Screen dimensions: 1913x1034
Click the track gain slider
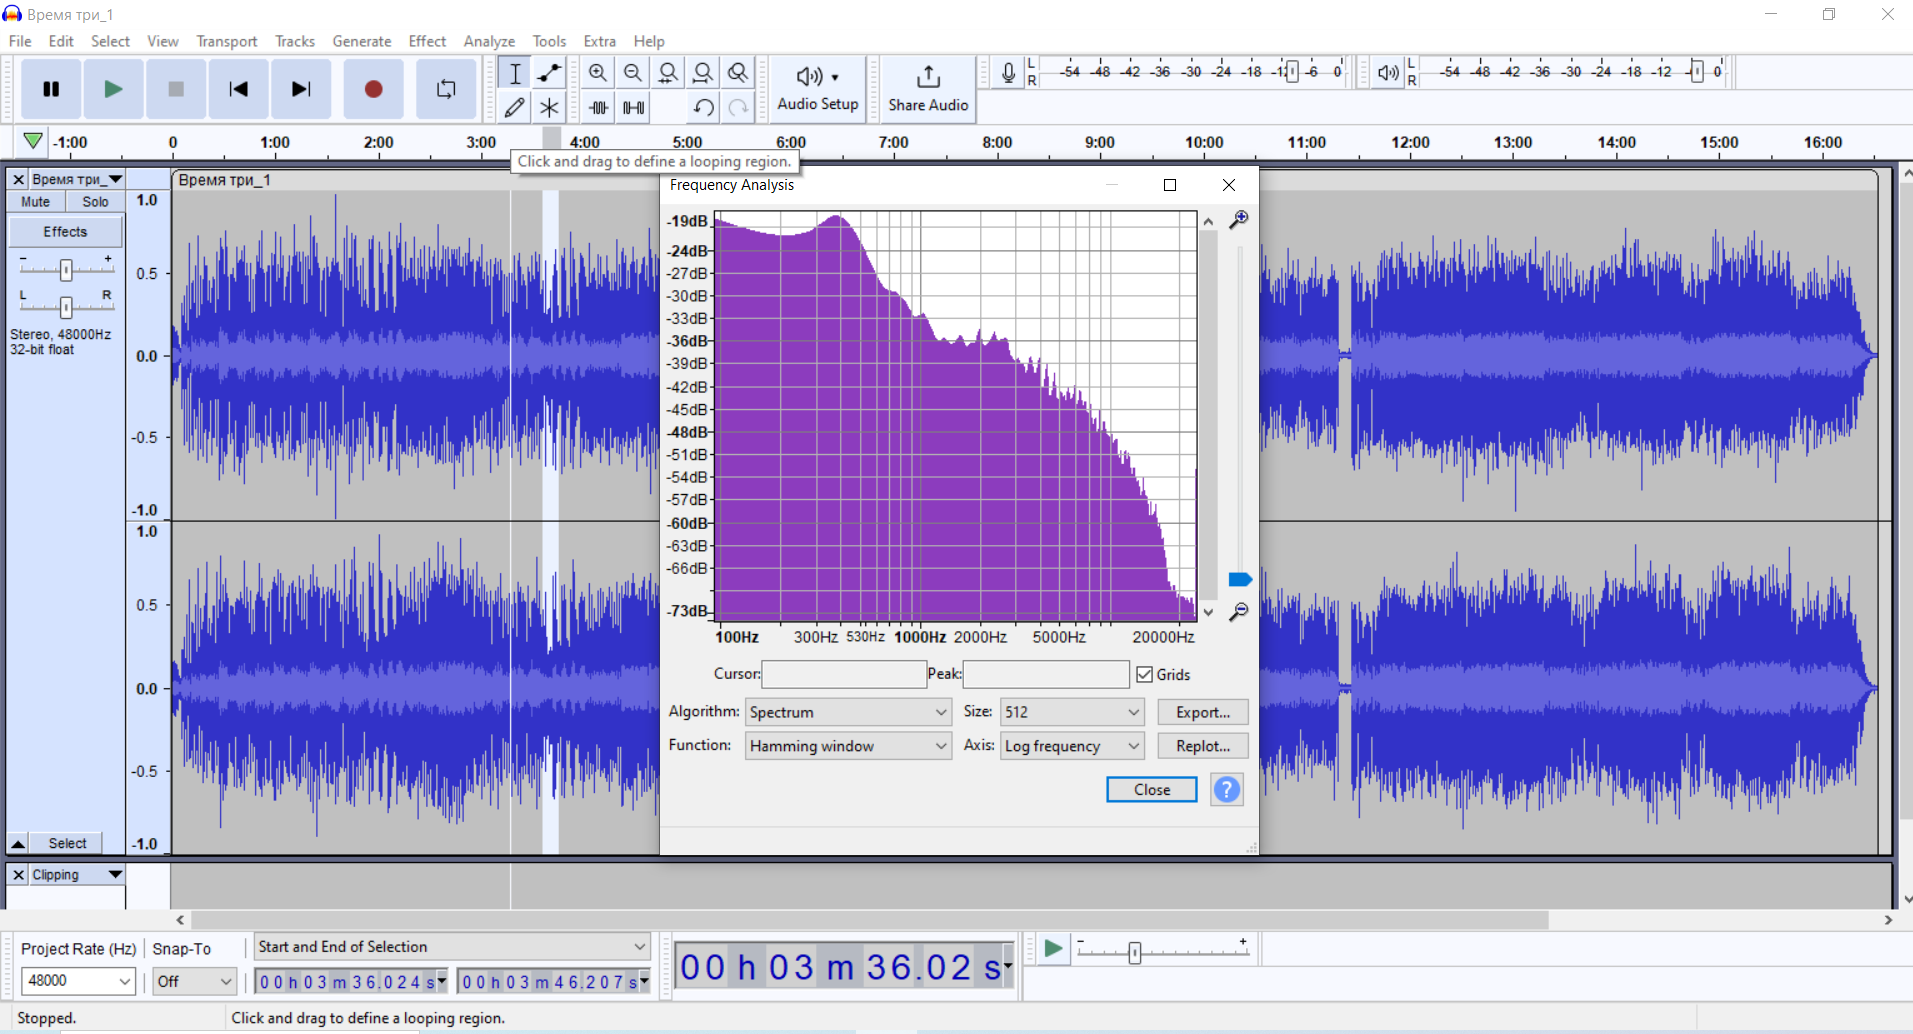[66, 269]
